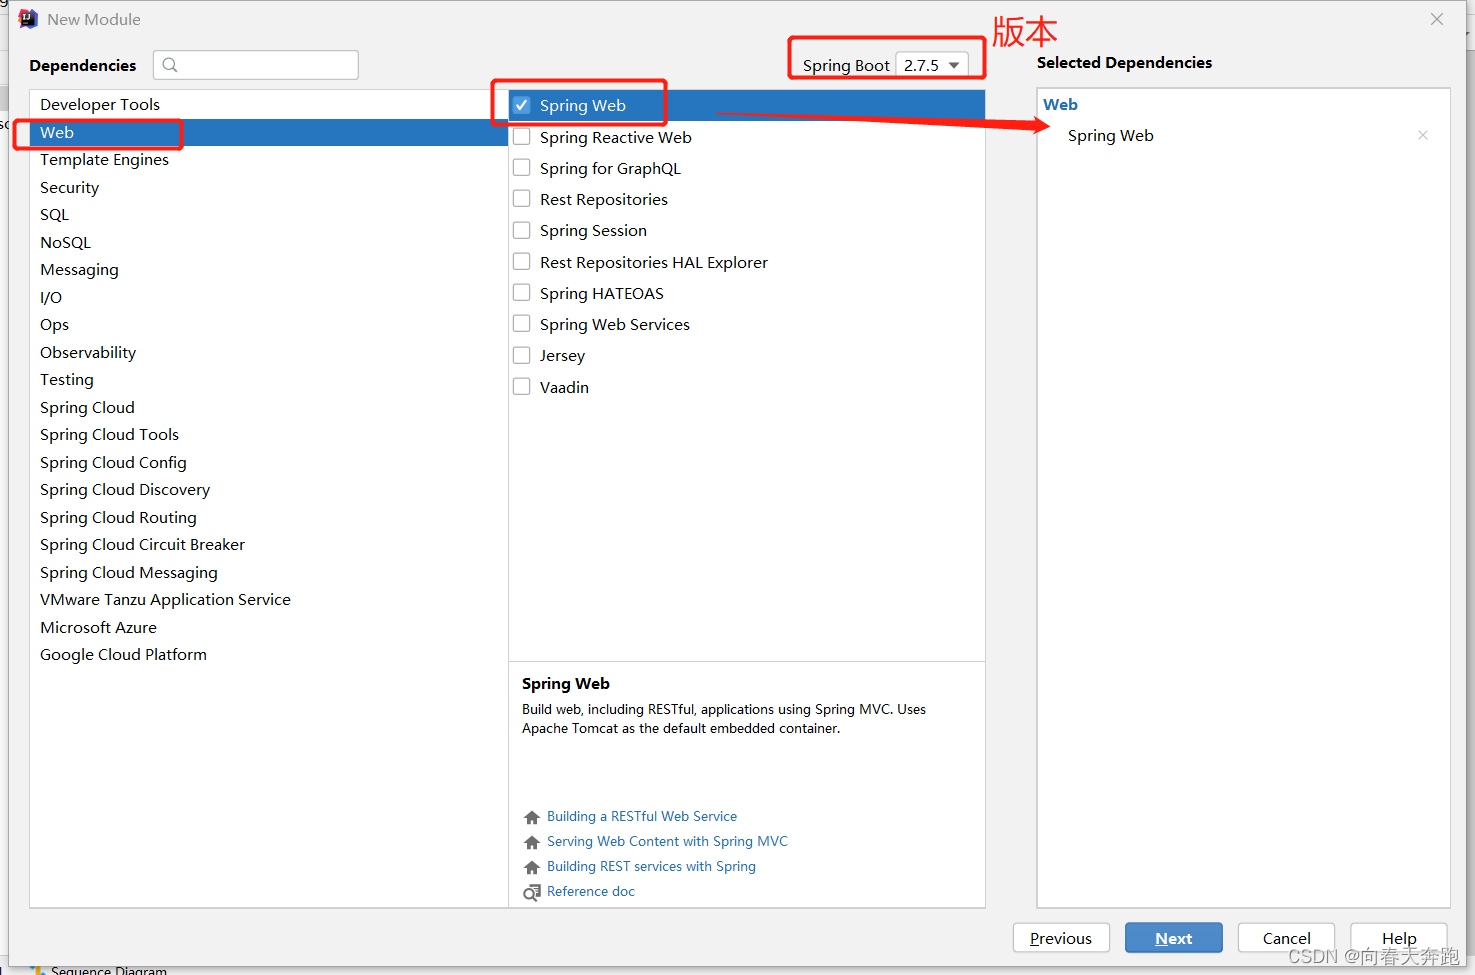
Task: Select Spring Cloud Messaging category
Action: pyautogui.click(x=269, y=572)
